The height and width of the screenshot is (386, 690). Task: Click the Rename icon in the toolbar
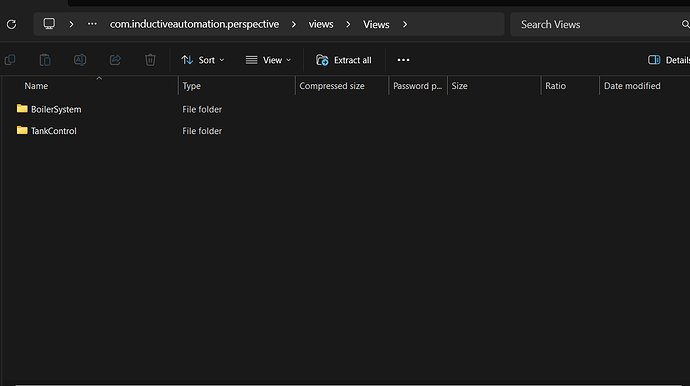pos(80,60)
